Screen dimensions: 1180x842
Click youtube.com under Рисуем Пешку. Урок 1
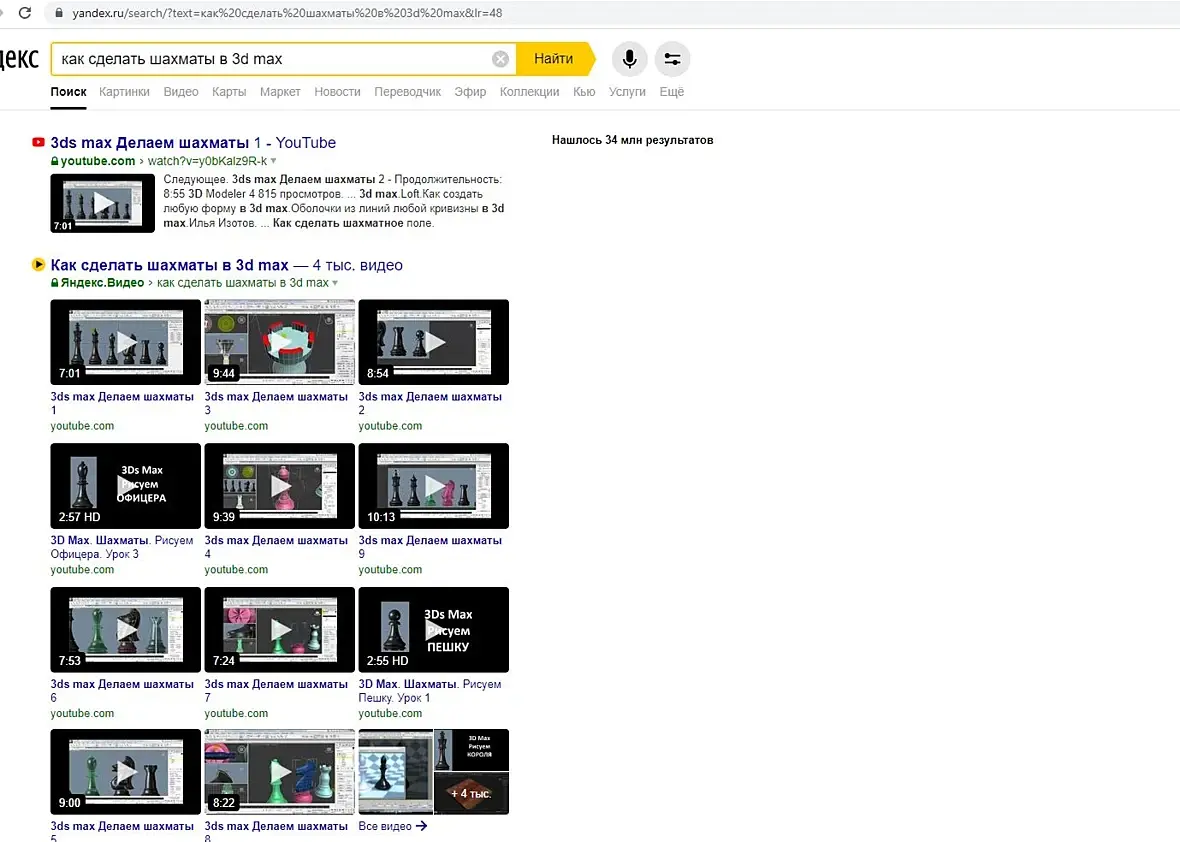390,713
